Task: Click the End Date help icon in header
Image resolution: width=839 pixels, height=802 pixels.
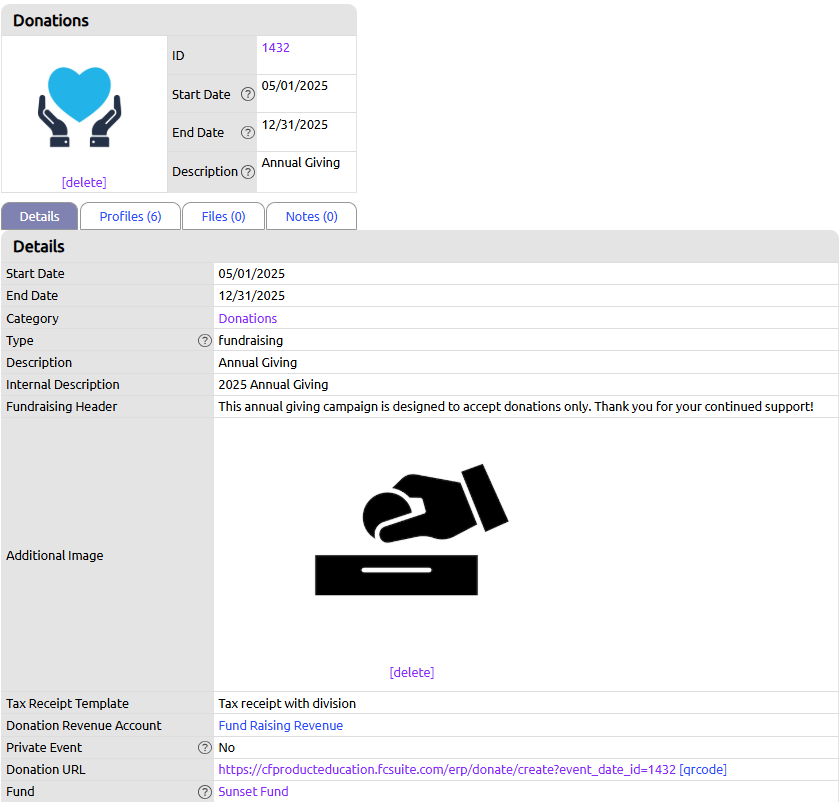Action: click(247, 132)
